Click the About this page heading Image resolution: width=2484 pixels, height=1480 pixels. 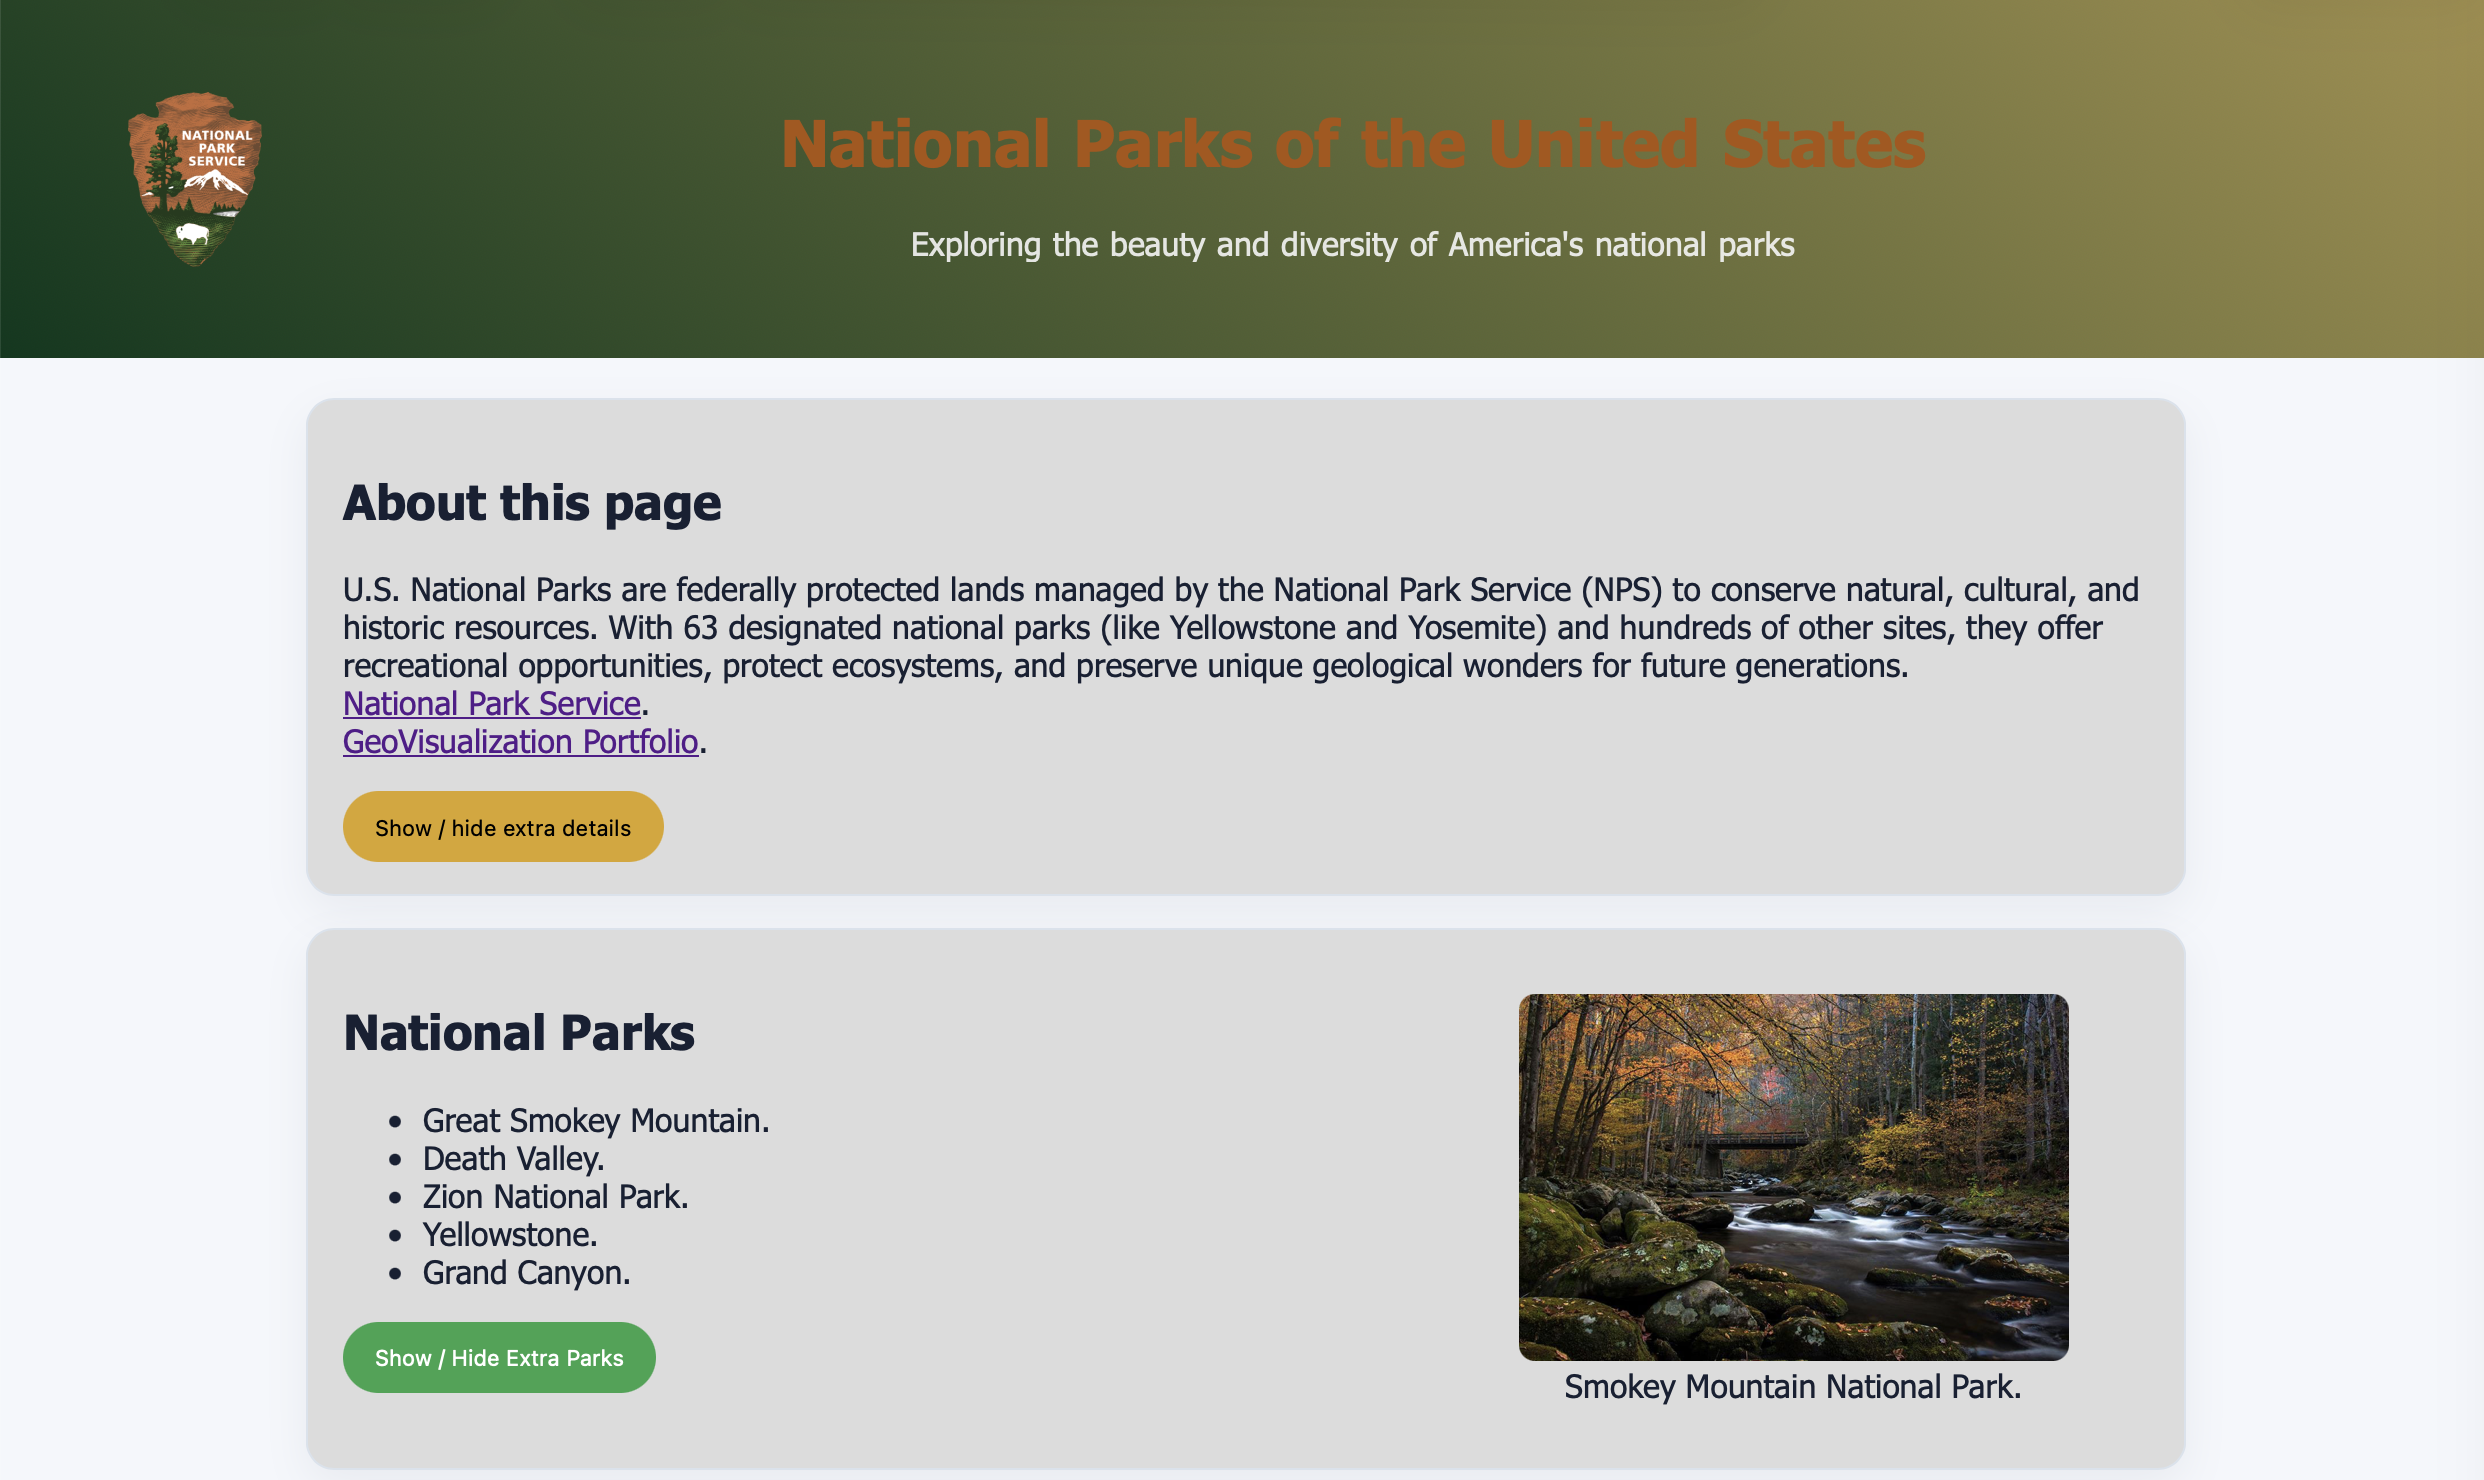[532, 503]
